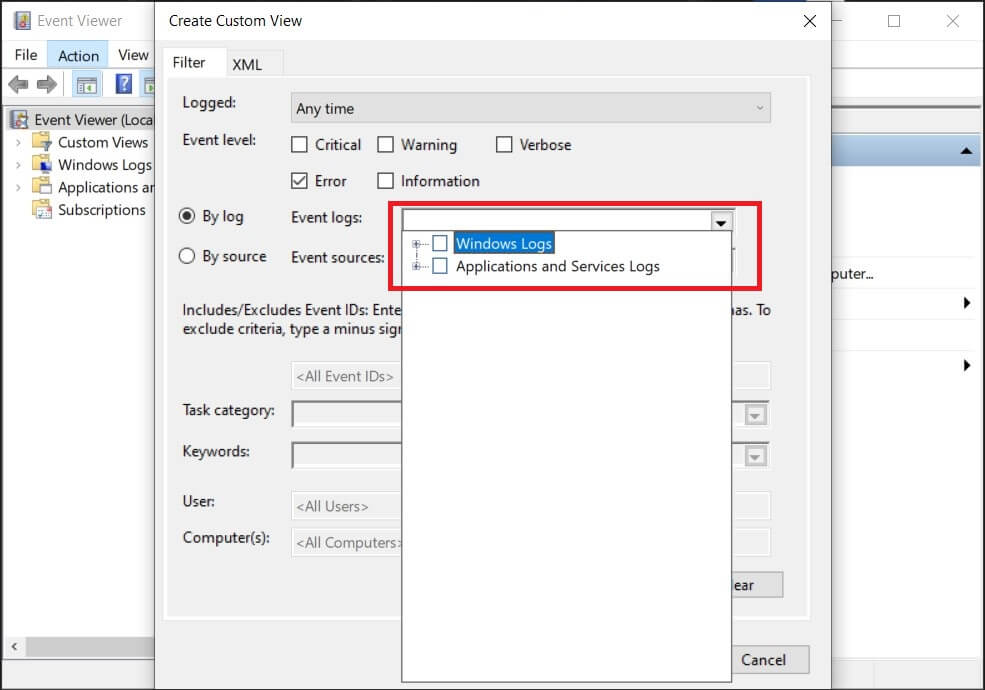The image size is (985, 690).
Task: Select the By source radio button
Action: point(186,256)
